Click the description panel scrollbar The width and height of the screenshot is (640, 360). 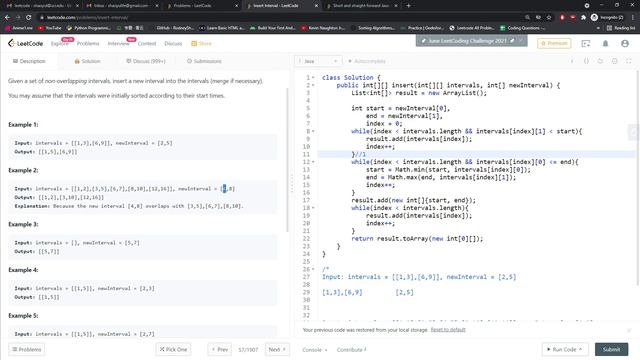point(288,159)
